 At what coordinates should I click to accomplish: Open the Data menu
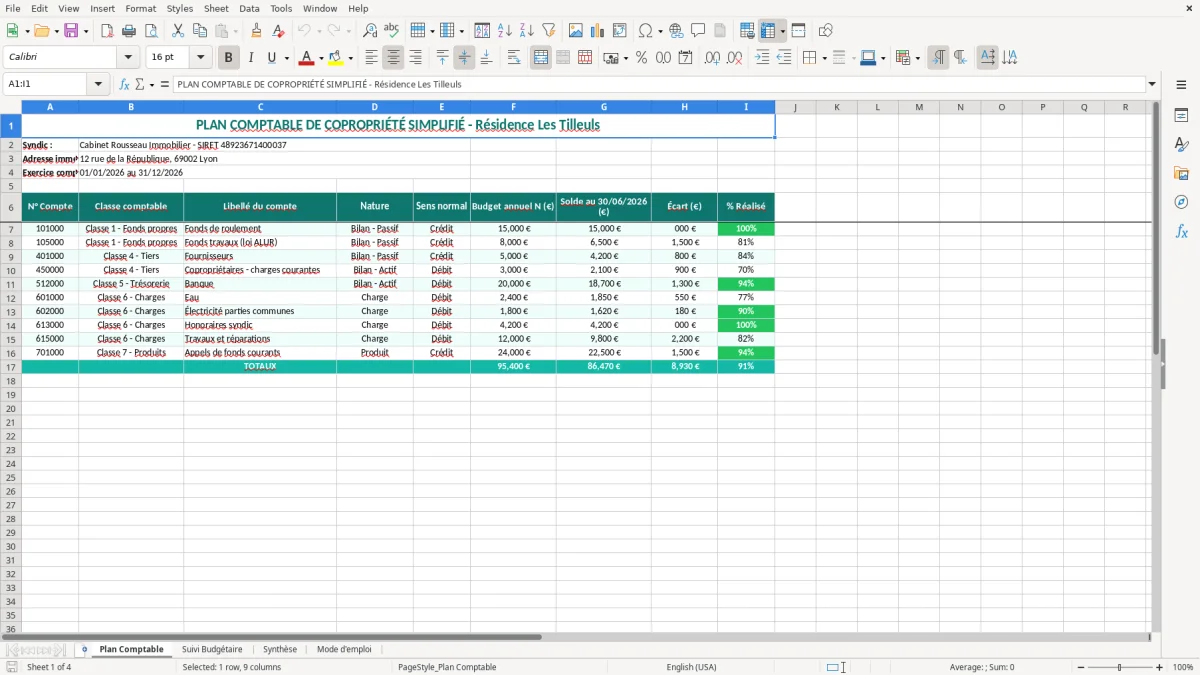(249, 8)
